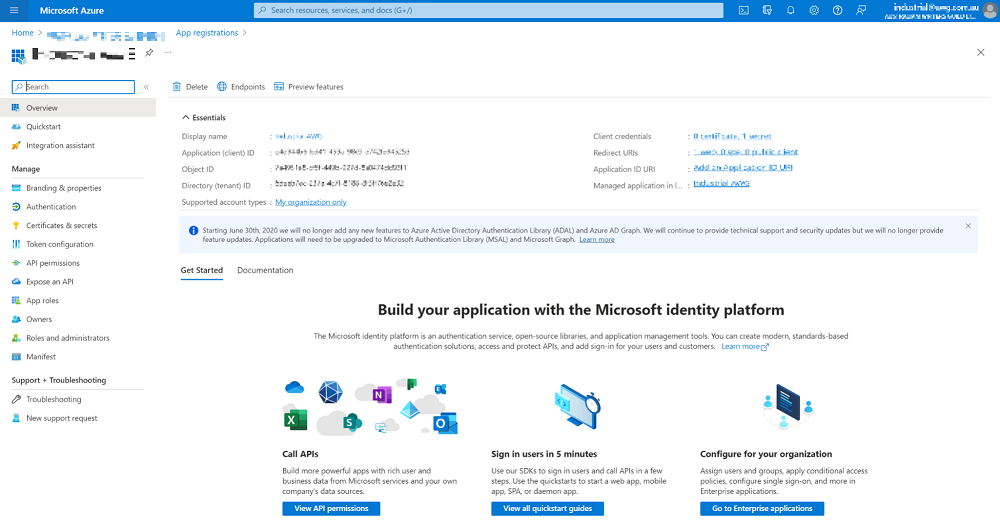Image resolution: width=1000 pixels, height=522 pixels.
Task: Collapse the left sidebar menu
Action: pos(146,87)
